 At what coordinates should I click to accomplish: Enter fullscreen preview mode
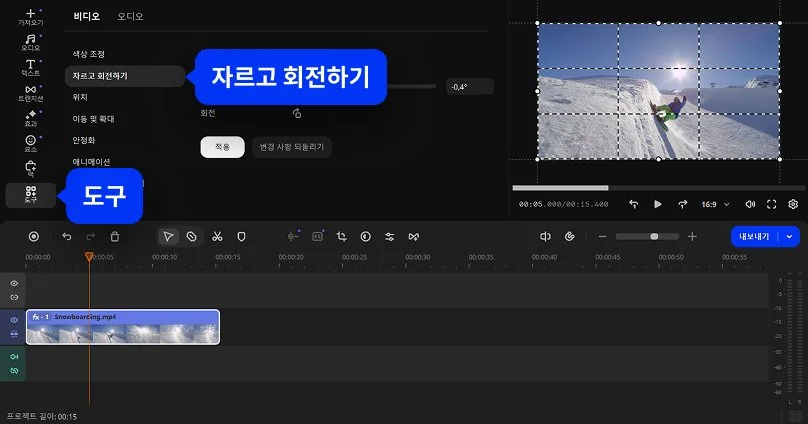[x=771, y=204]
